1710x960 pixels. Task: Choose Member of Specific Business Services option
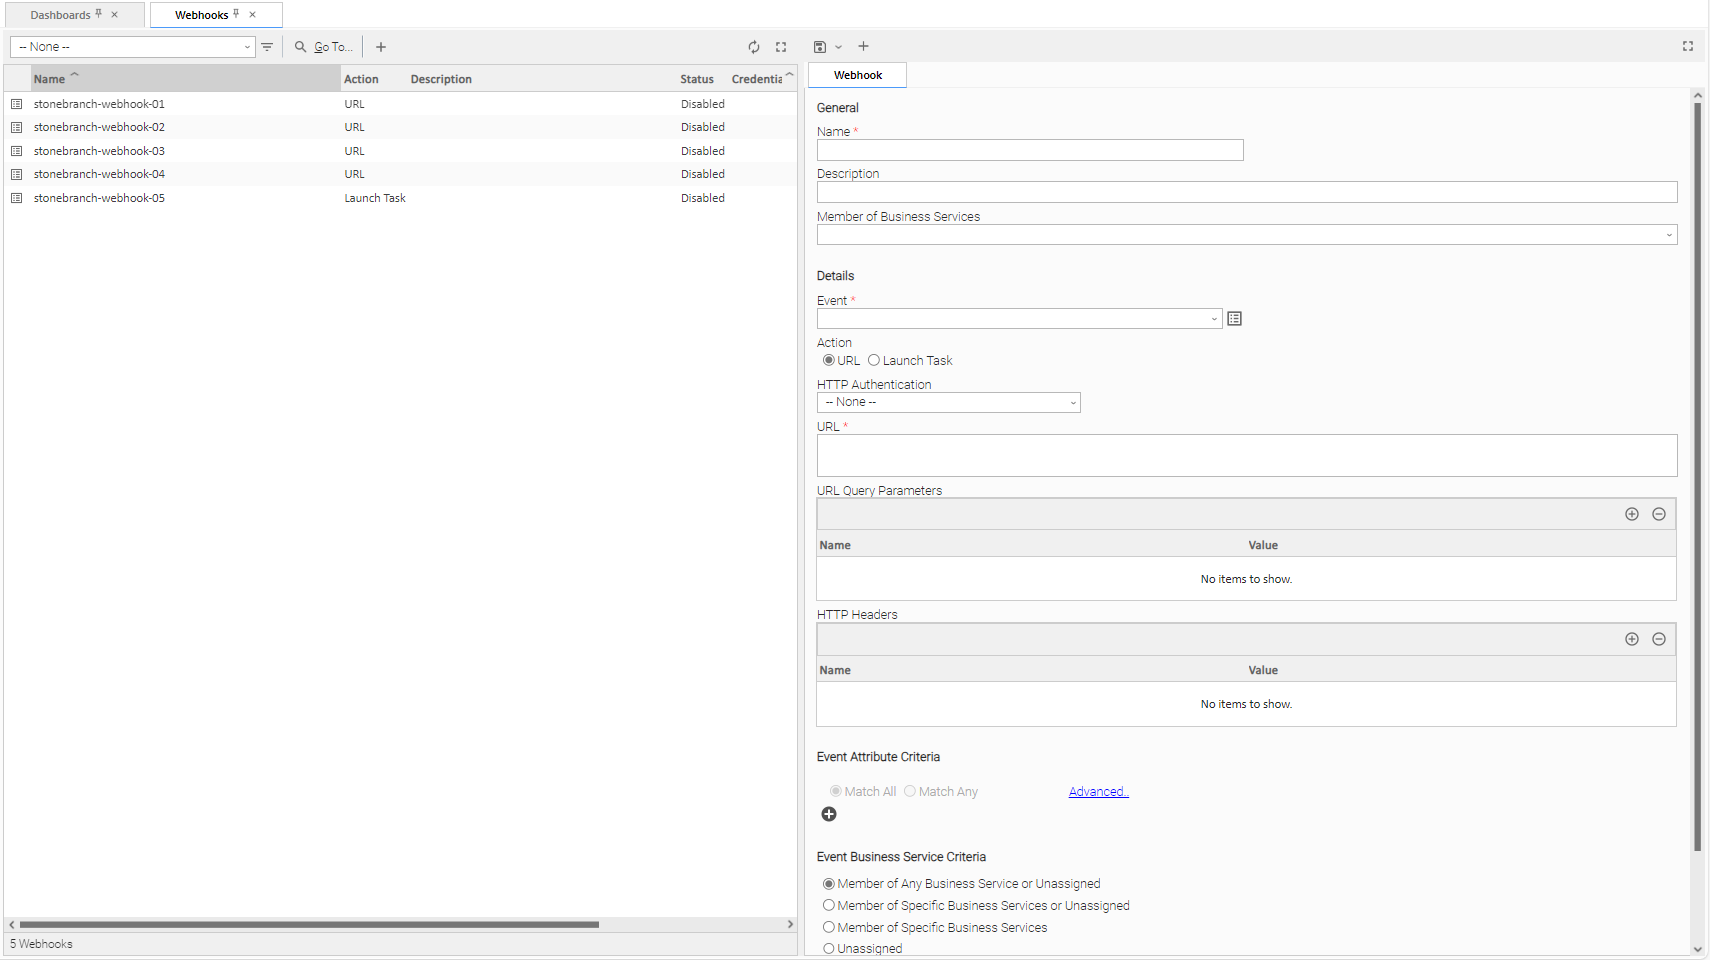point(829,928)
